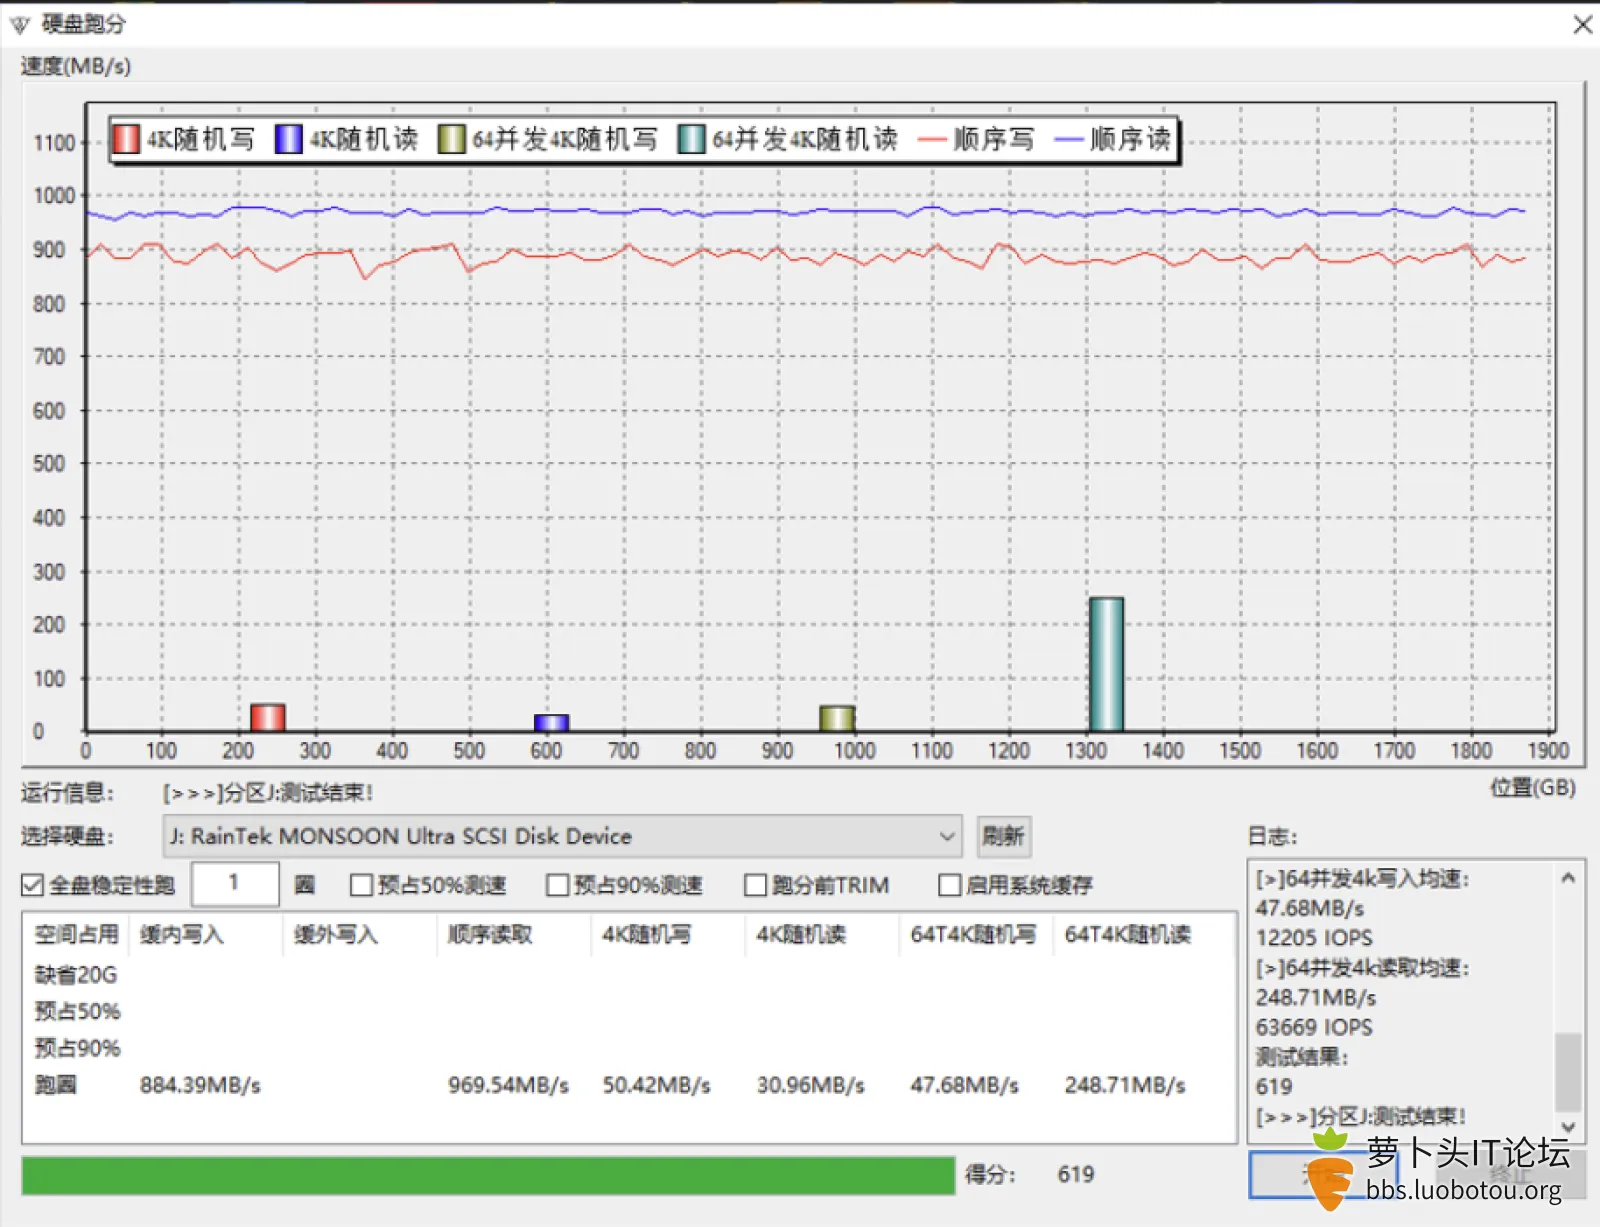
Task: Select the 缺省20G row label
Action: [x=76, y=974]
